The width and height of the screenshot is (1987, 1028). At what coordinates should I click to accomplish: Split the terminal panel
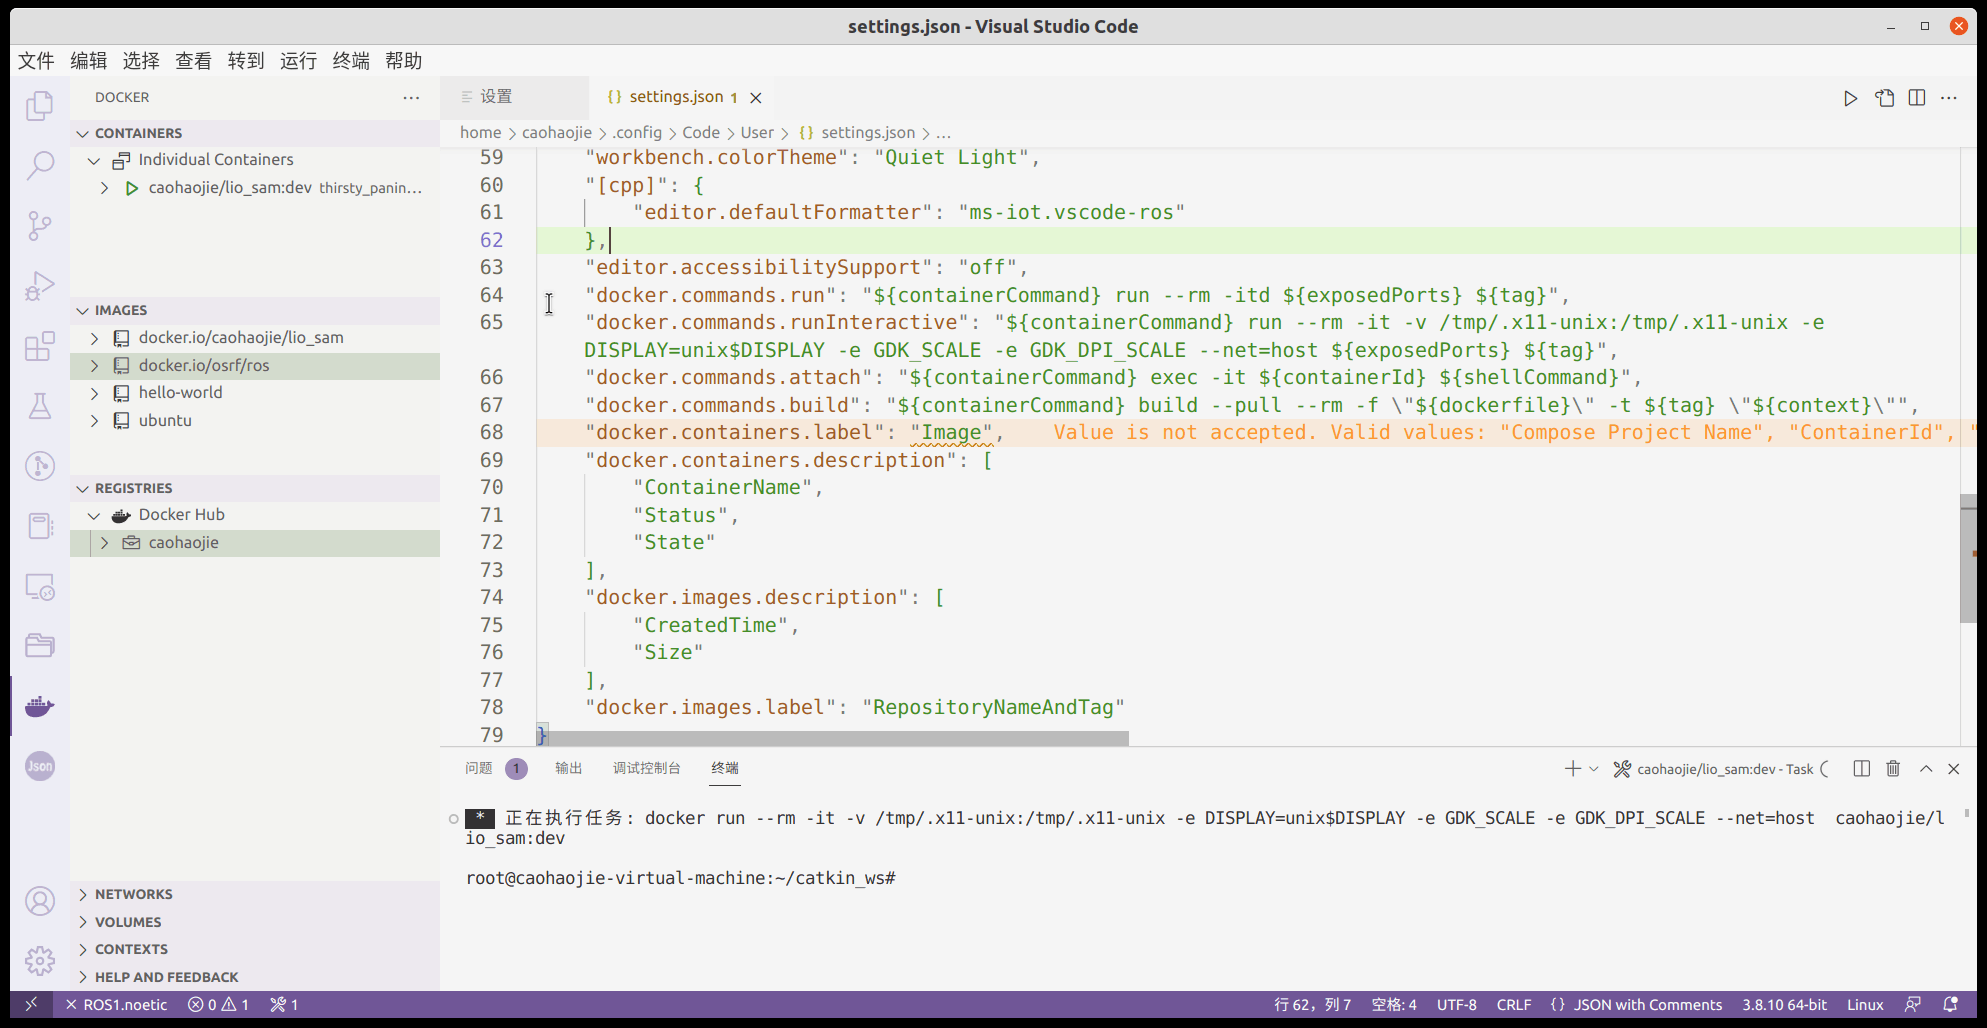(x=1861, y=768)
